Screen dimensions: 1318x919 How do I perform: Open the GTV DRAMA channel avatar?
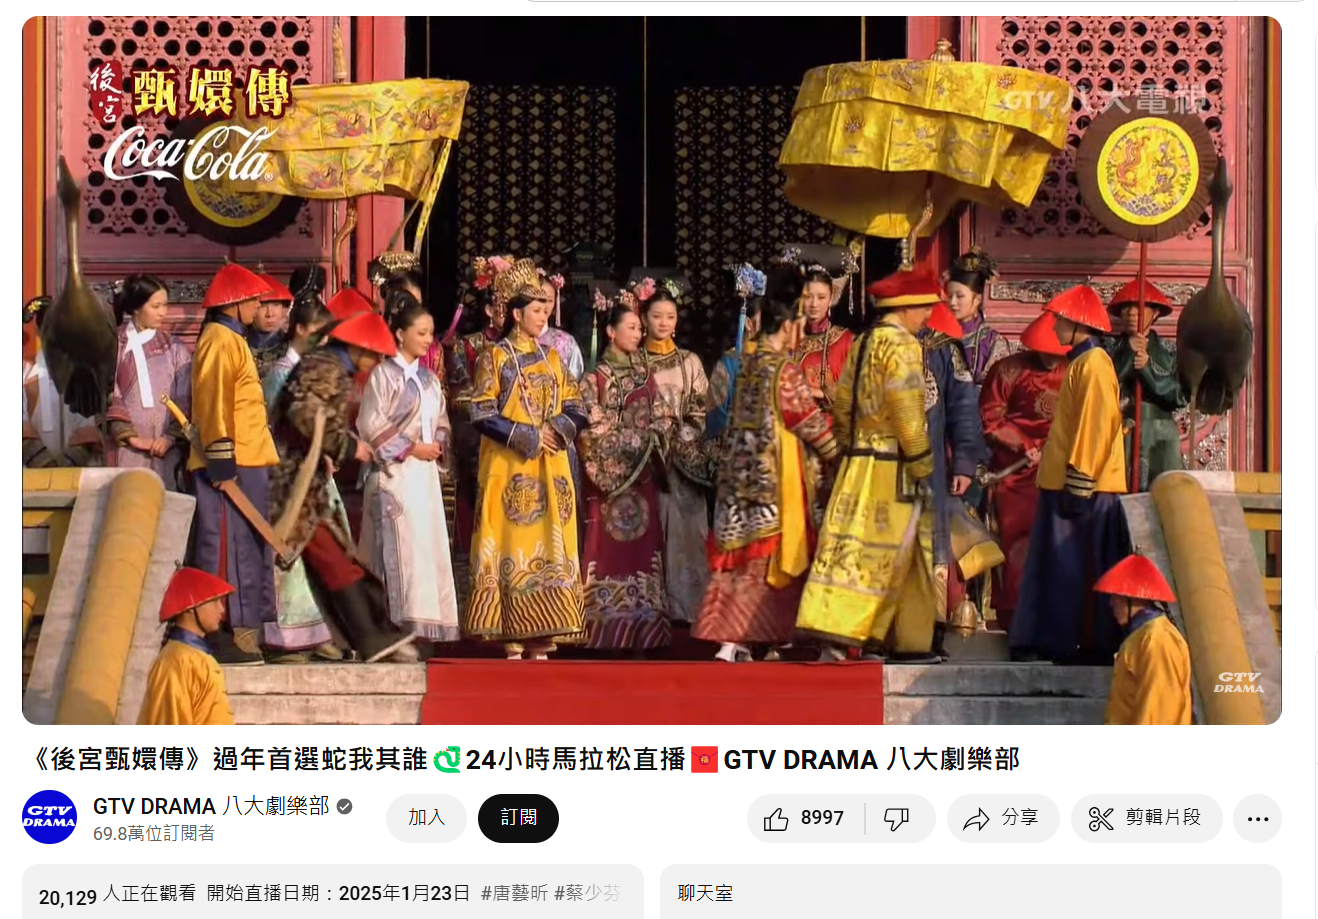[x=49, y=817]
